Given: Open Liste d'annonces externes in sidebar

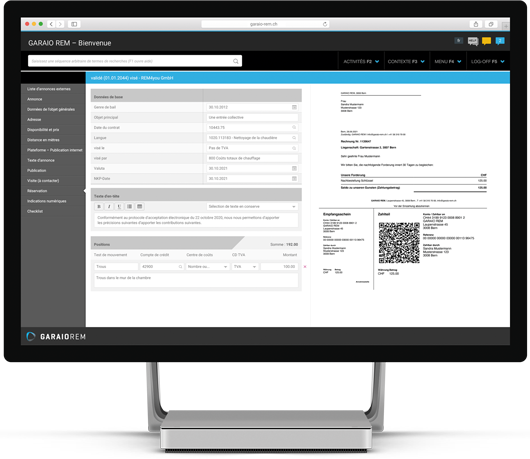Looking at the screenshot, I should click(49, 89).
